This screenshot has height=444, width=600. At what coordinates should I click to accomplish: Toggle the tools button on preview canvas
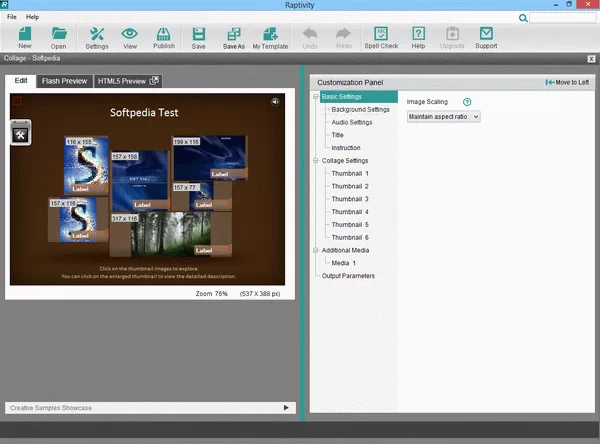(20, 135)
